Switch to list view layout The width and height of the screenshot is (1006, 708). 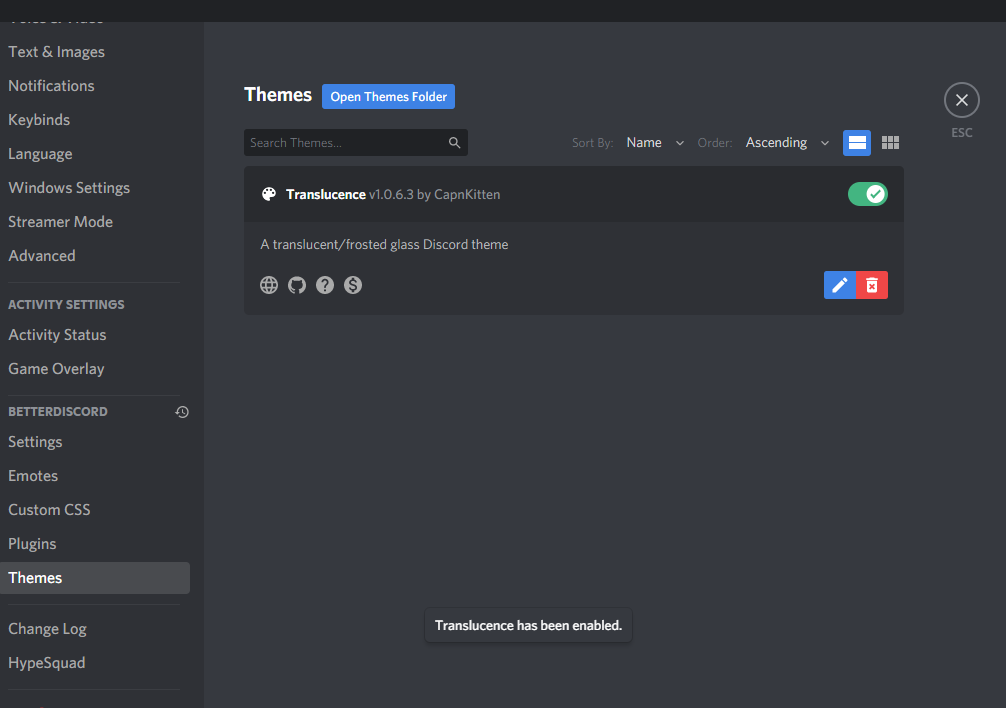(x=857, y=142)
